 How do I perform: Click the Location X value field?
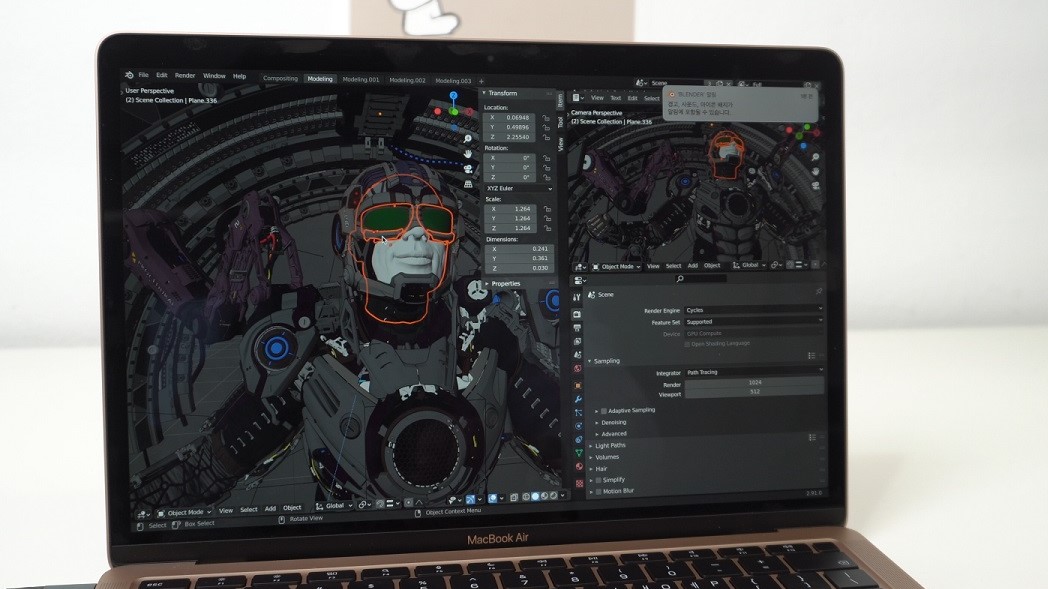click(x=510, y=117)
